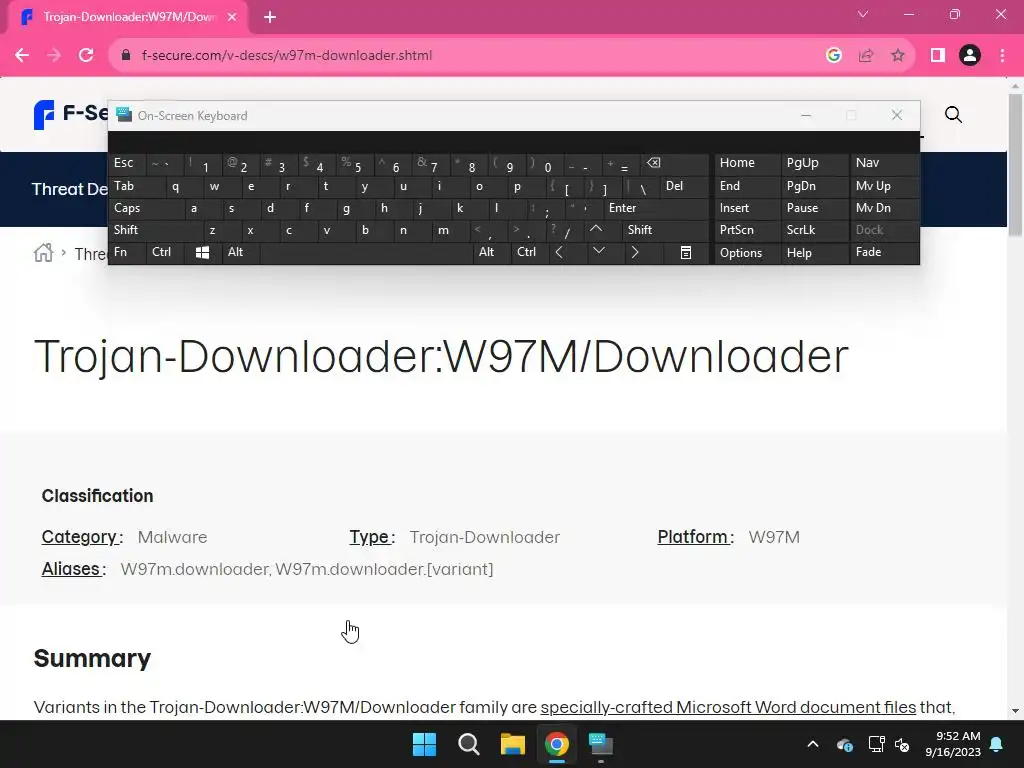Open the notification bell

(997, 744)
